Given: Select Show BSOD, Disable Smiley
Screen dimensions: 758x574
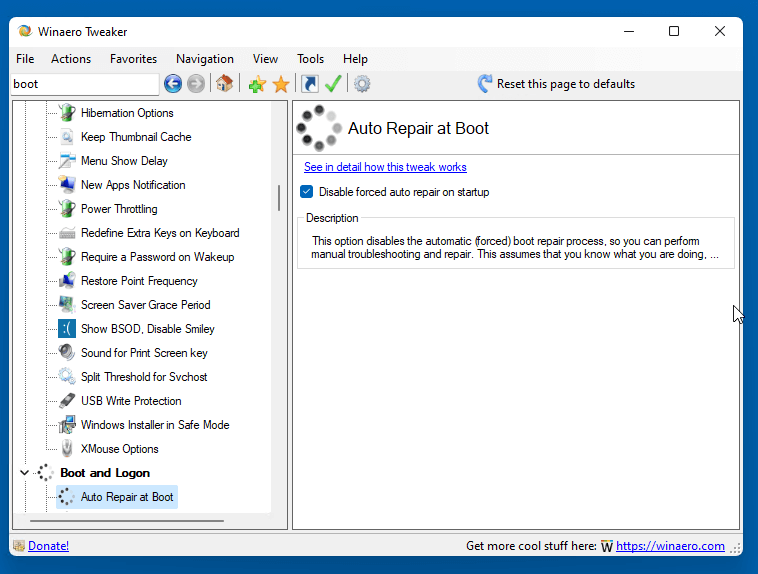Looking at the screenshot, I should click(147, 329).
